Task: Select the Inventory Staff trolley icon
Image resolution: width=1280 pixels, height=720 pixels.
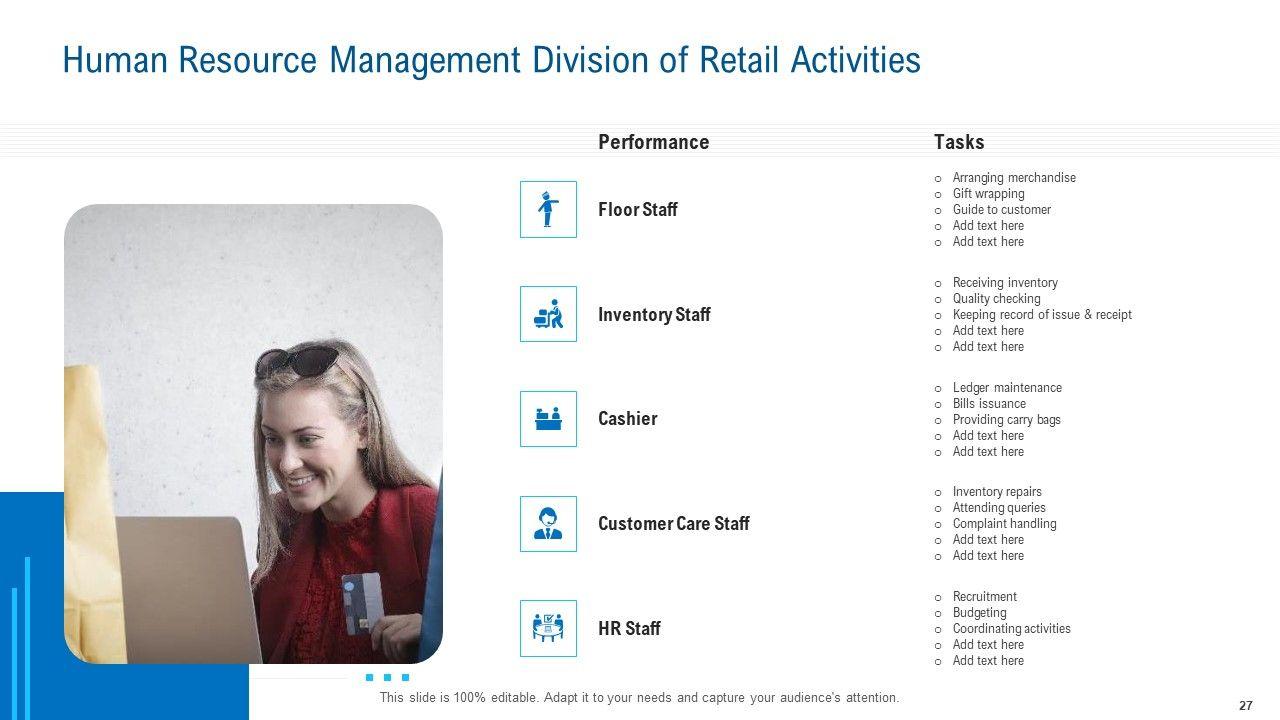Action: click(548, 314)
